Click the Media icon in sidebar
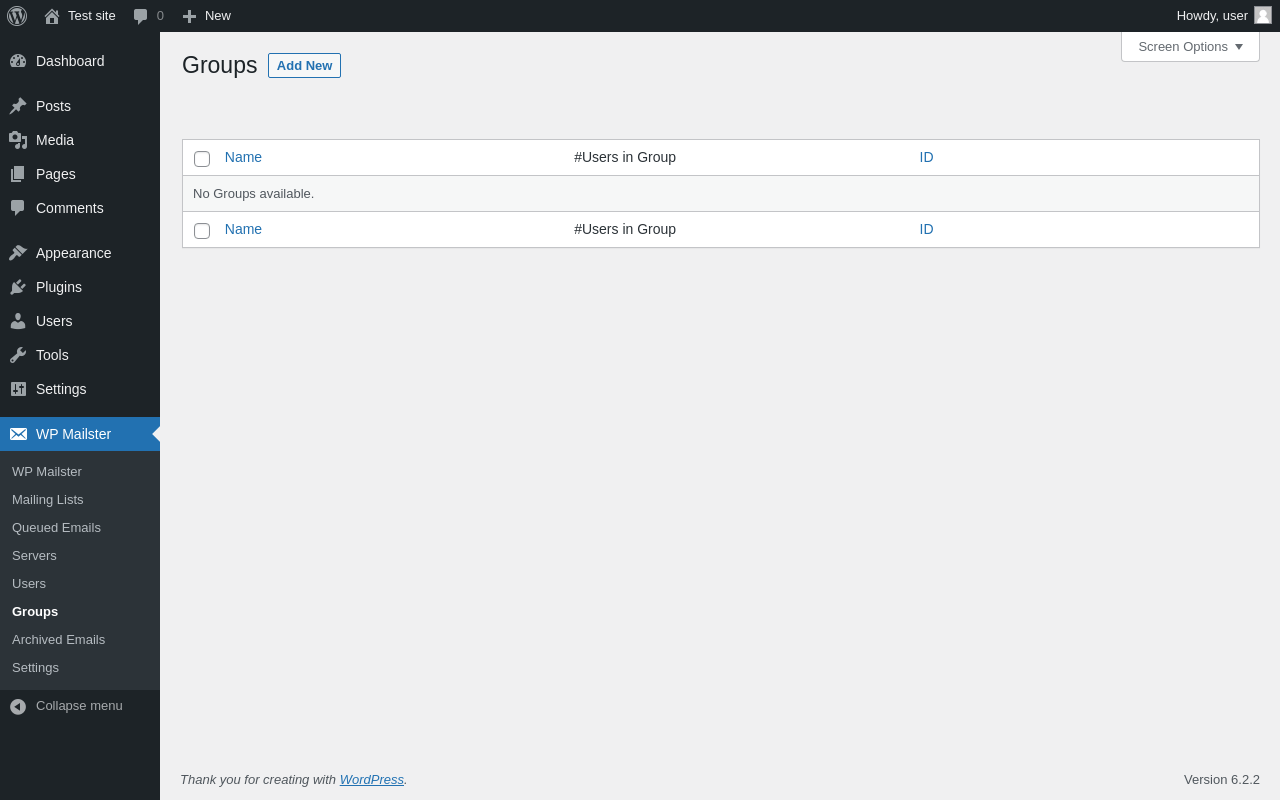This screenshot has width=1280, height=800. 18,140
